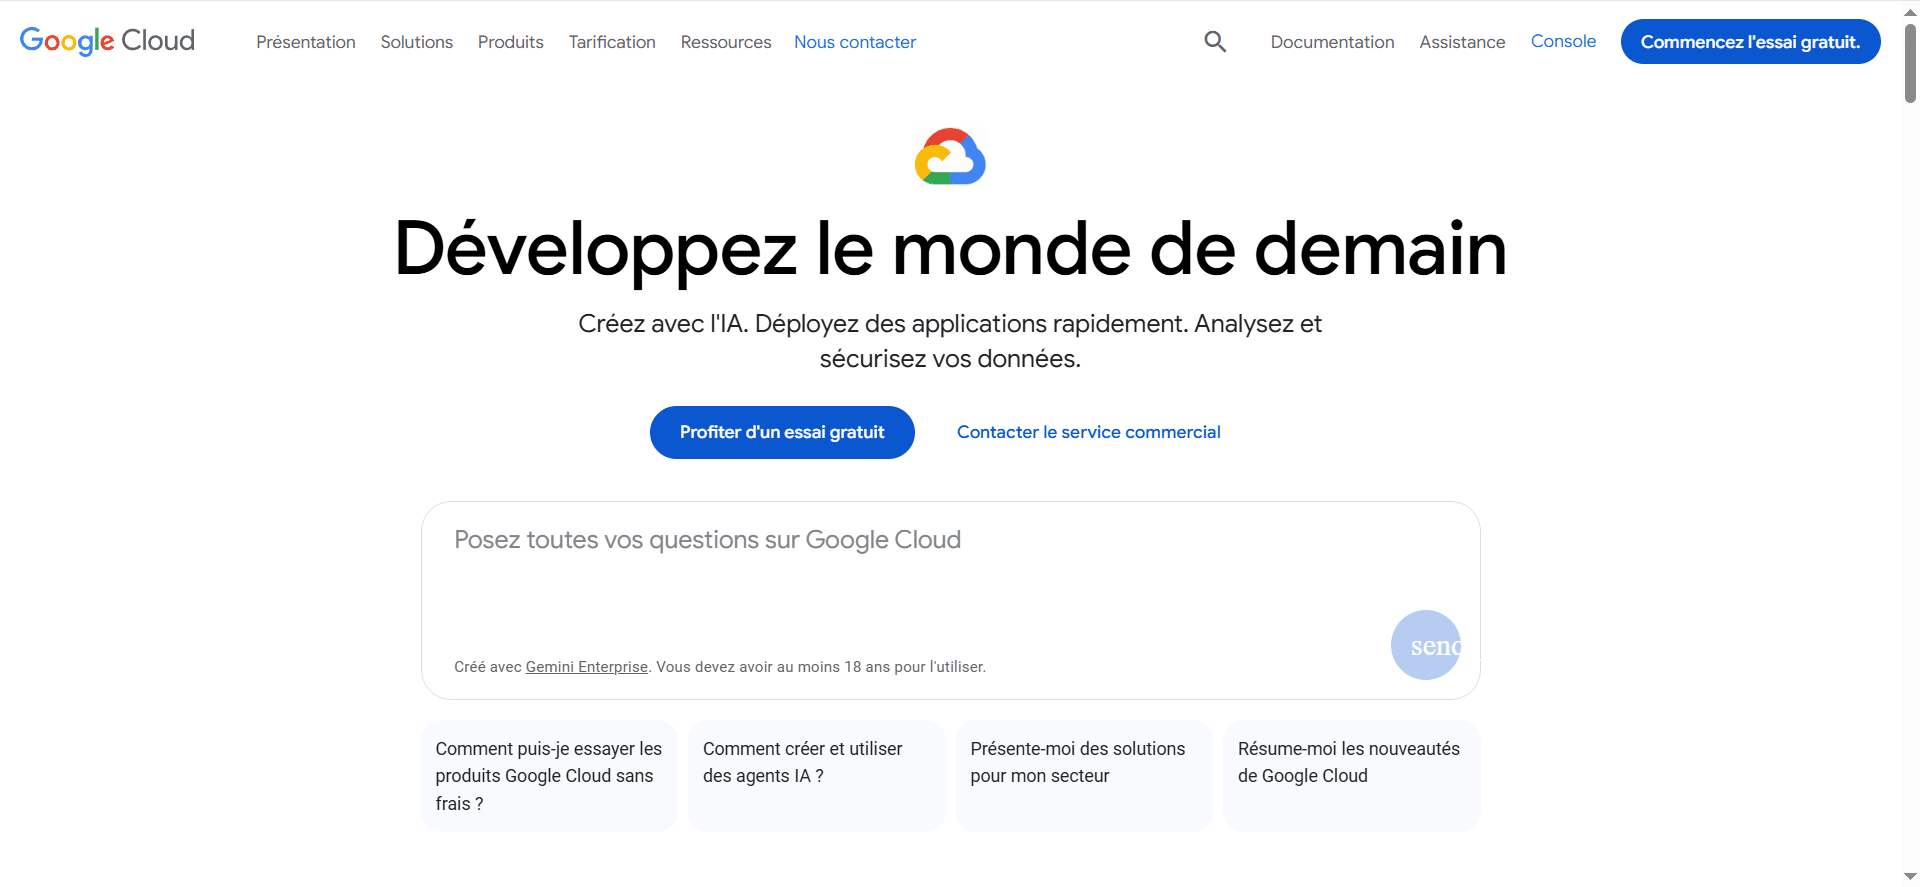Click the Commencez l'essai gratuit button
1920x887 pixels.
pyautogui.click(x=1750, y=42)
